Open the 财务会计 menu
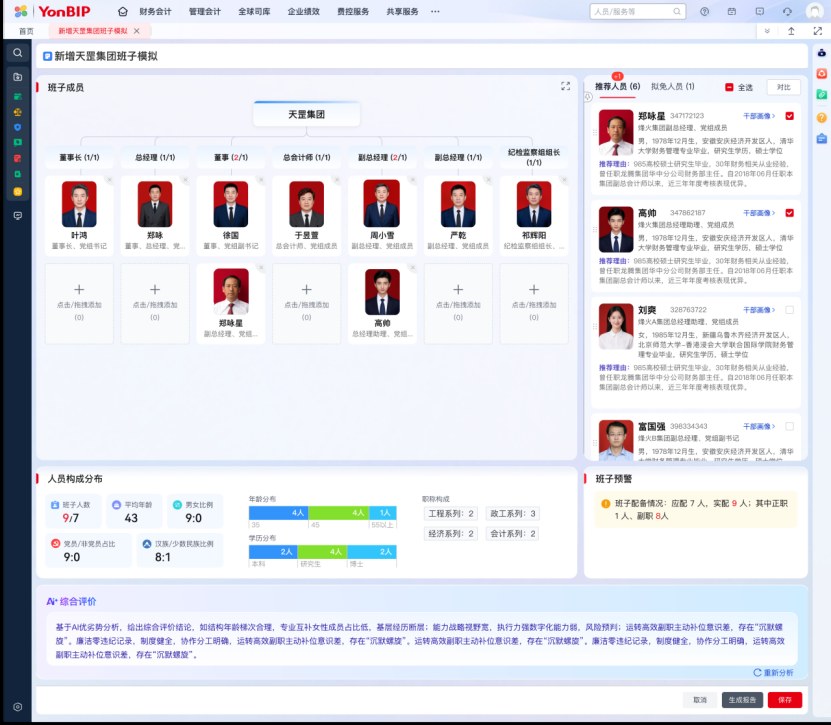 155,11
